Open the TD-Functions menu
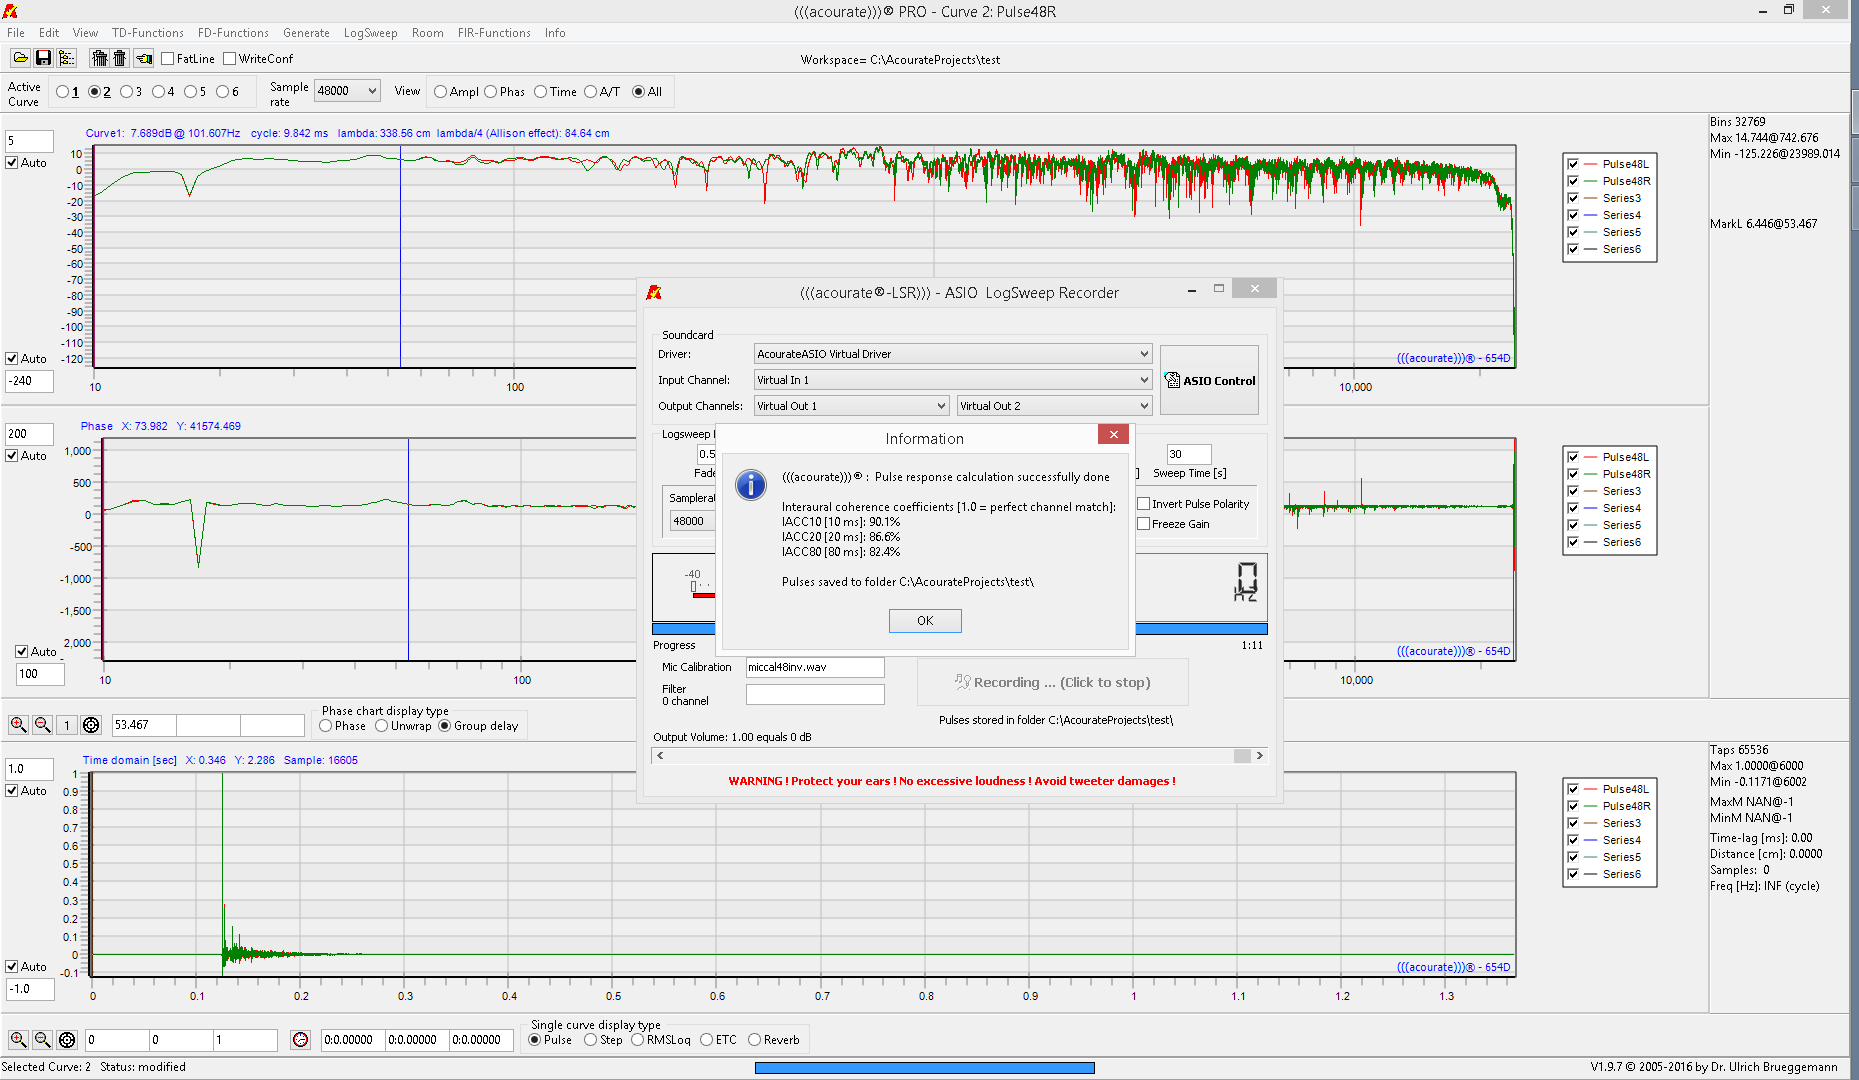The width and height of the screenshot is (1859, 1080). point(147,33)
